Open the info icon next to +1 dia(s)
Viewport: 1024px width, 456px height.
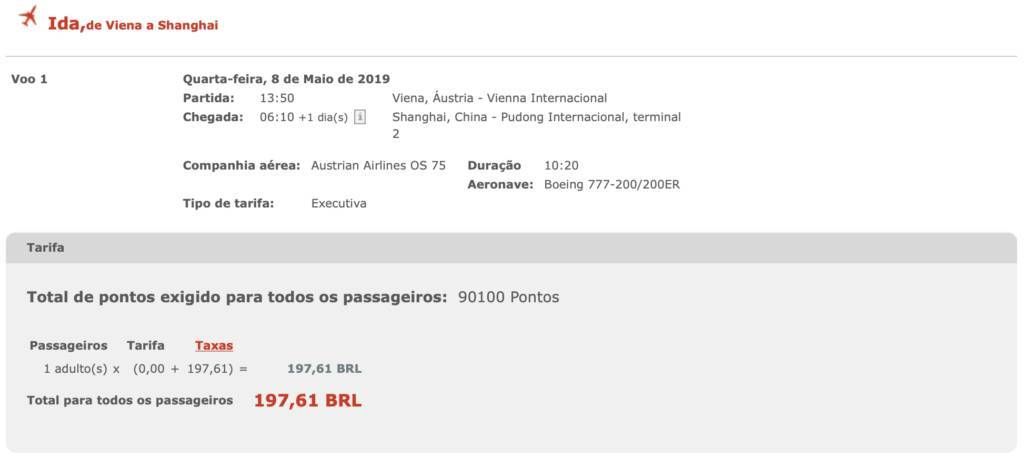click(360, 118)
